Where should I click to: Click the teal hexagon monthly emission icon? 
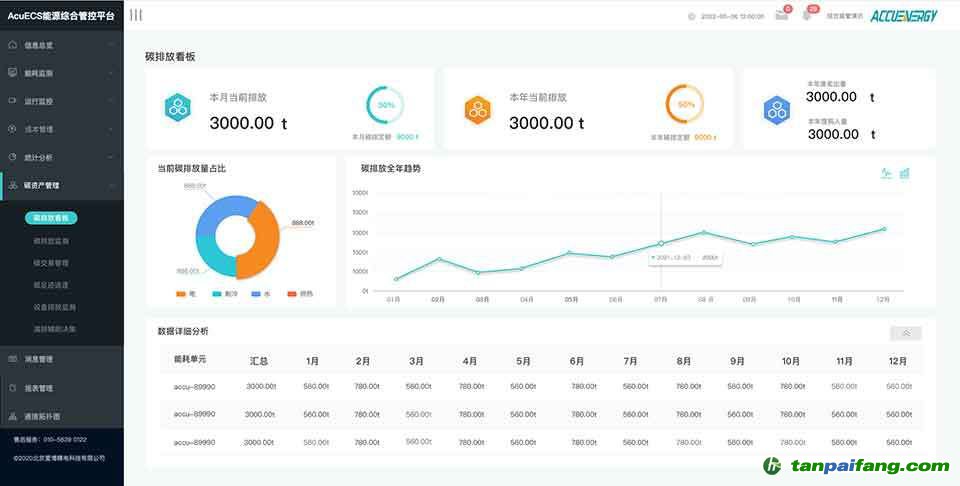(179, 107)
